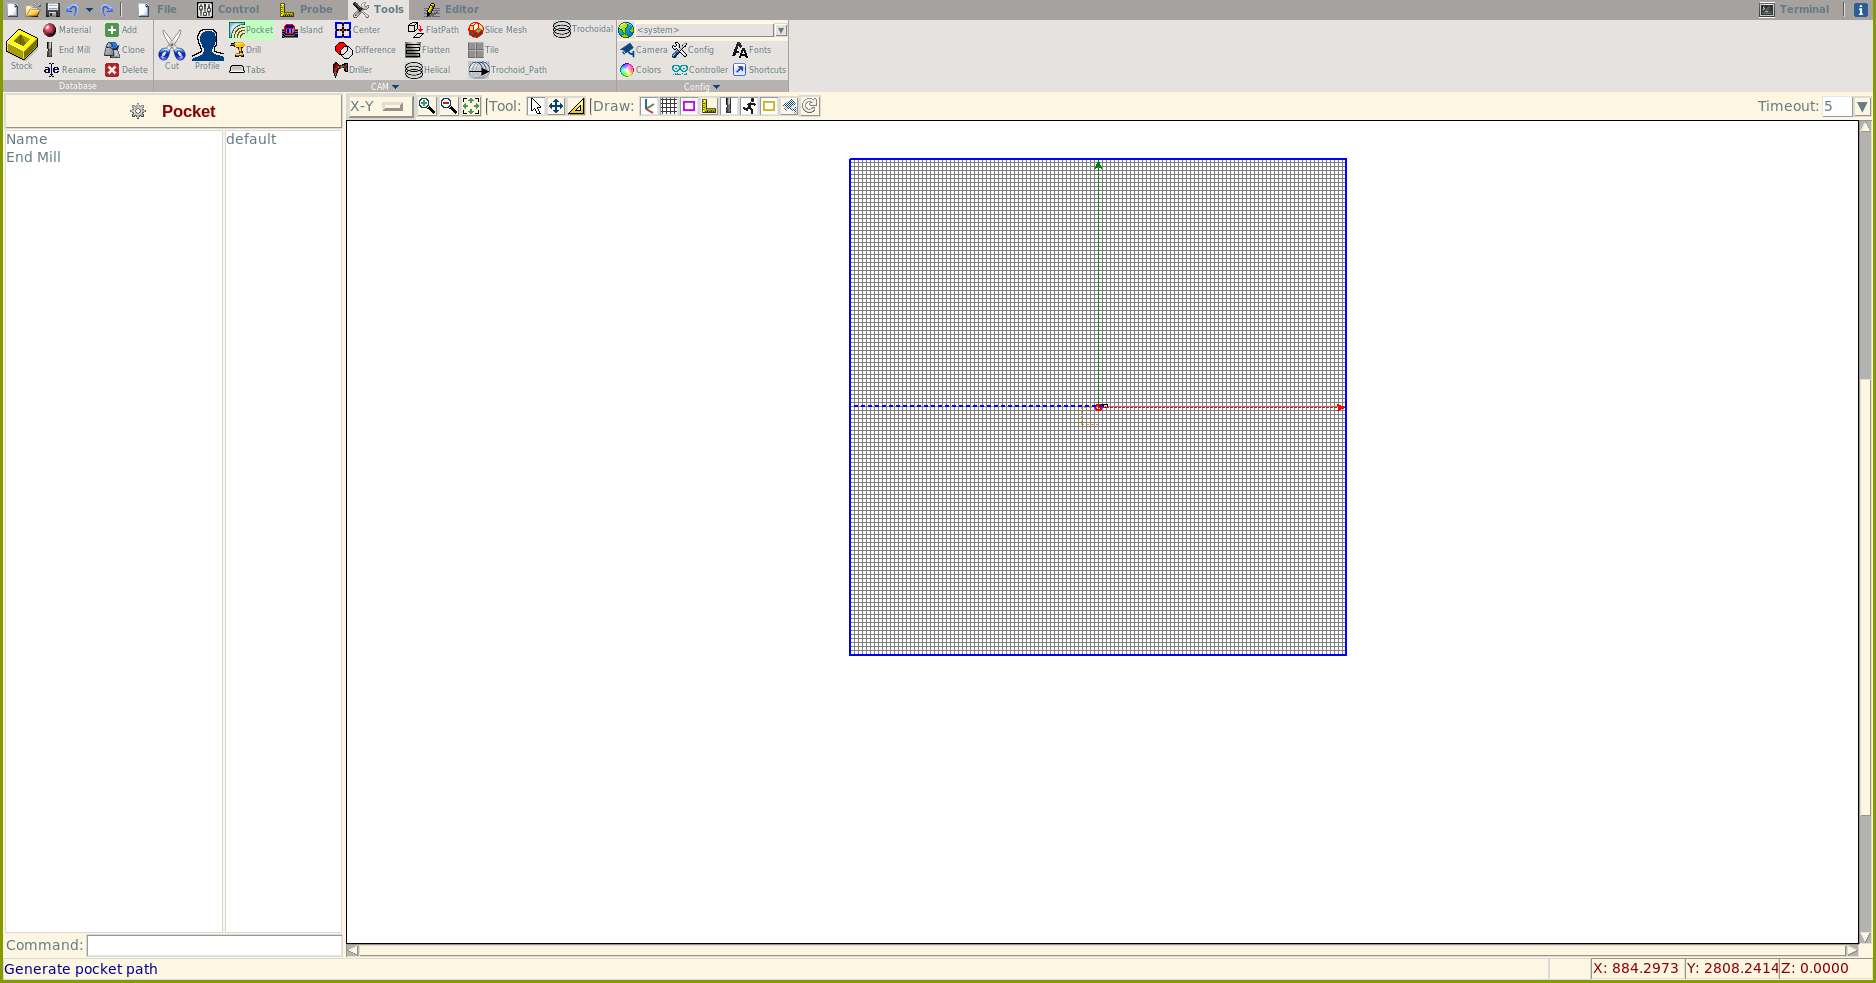The image size is (1876, 983).
Task: Open Shortcuts configuration
Action: [x=760, y=70]
